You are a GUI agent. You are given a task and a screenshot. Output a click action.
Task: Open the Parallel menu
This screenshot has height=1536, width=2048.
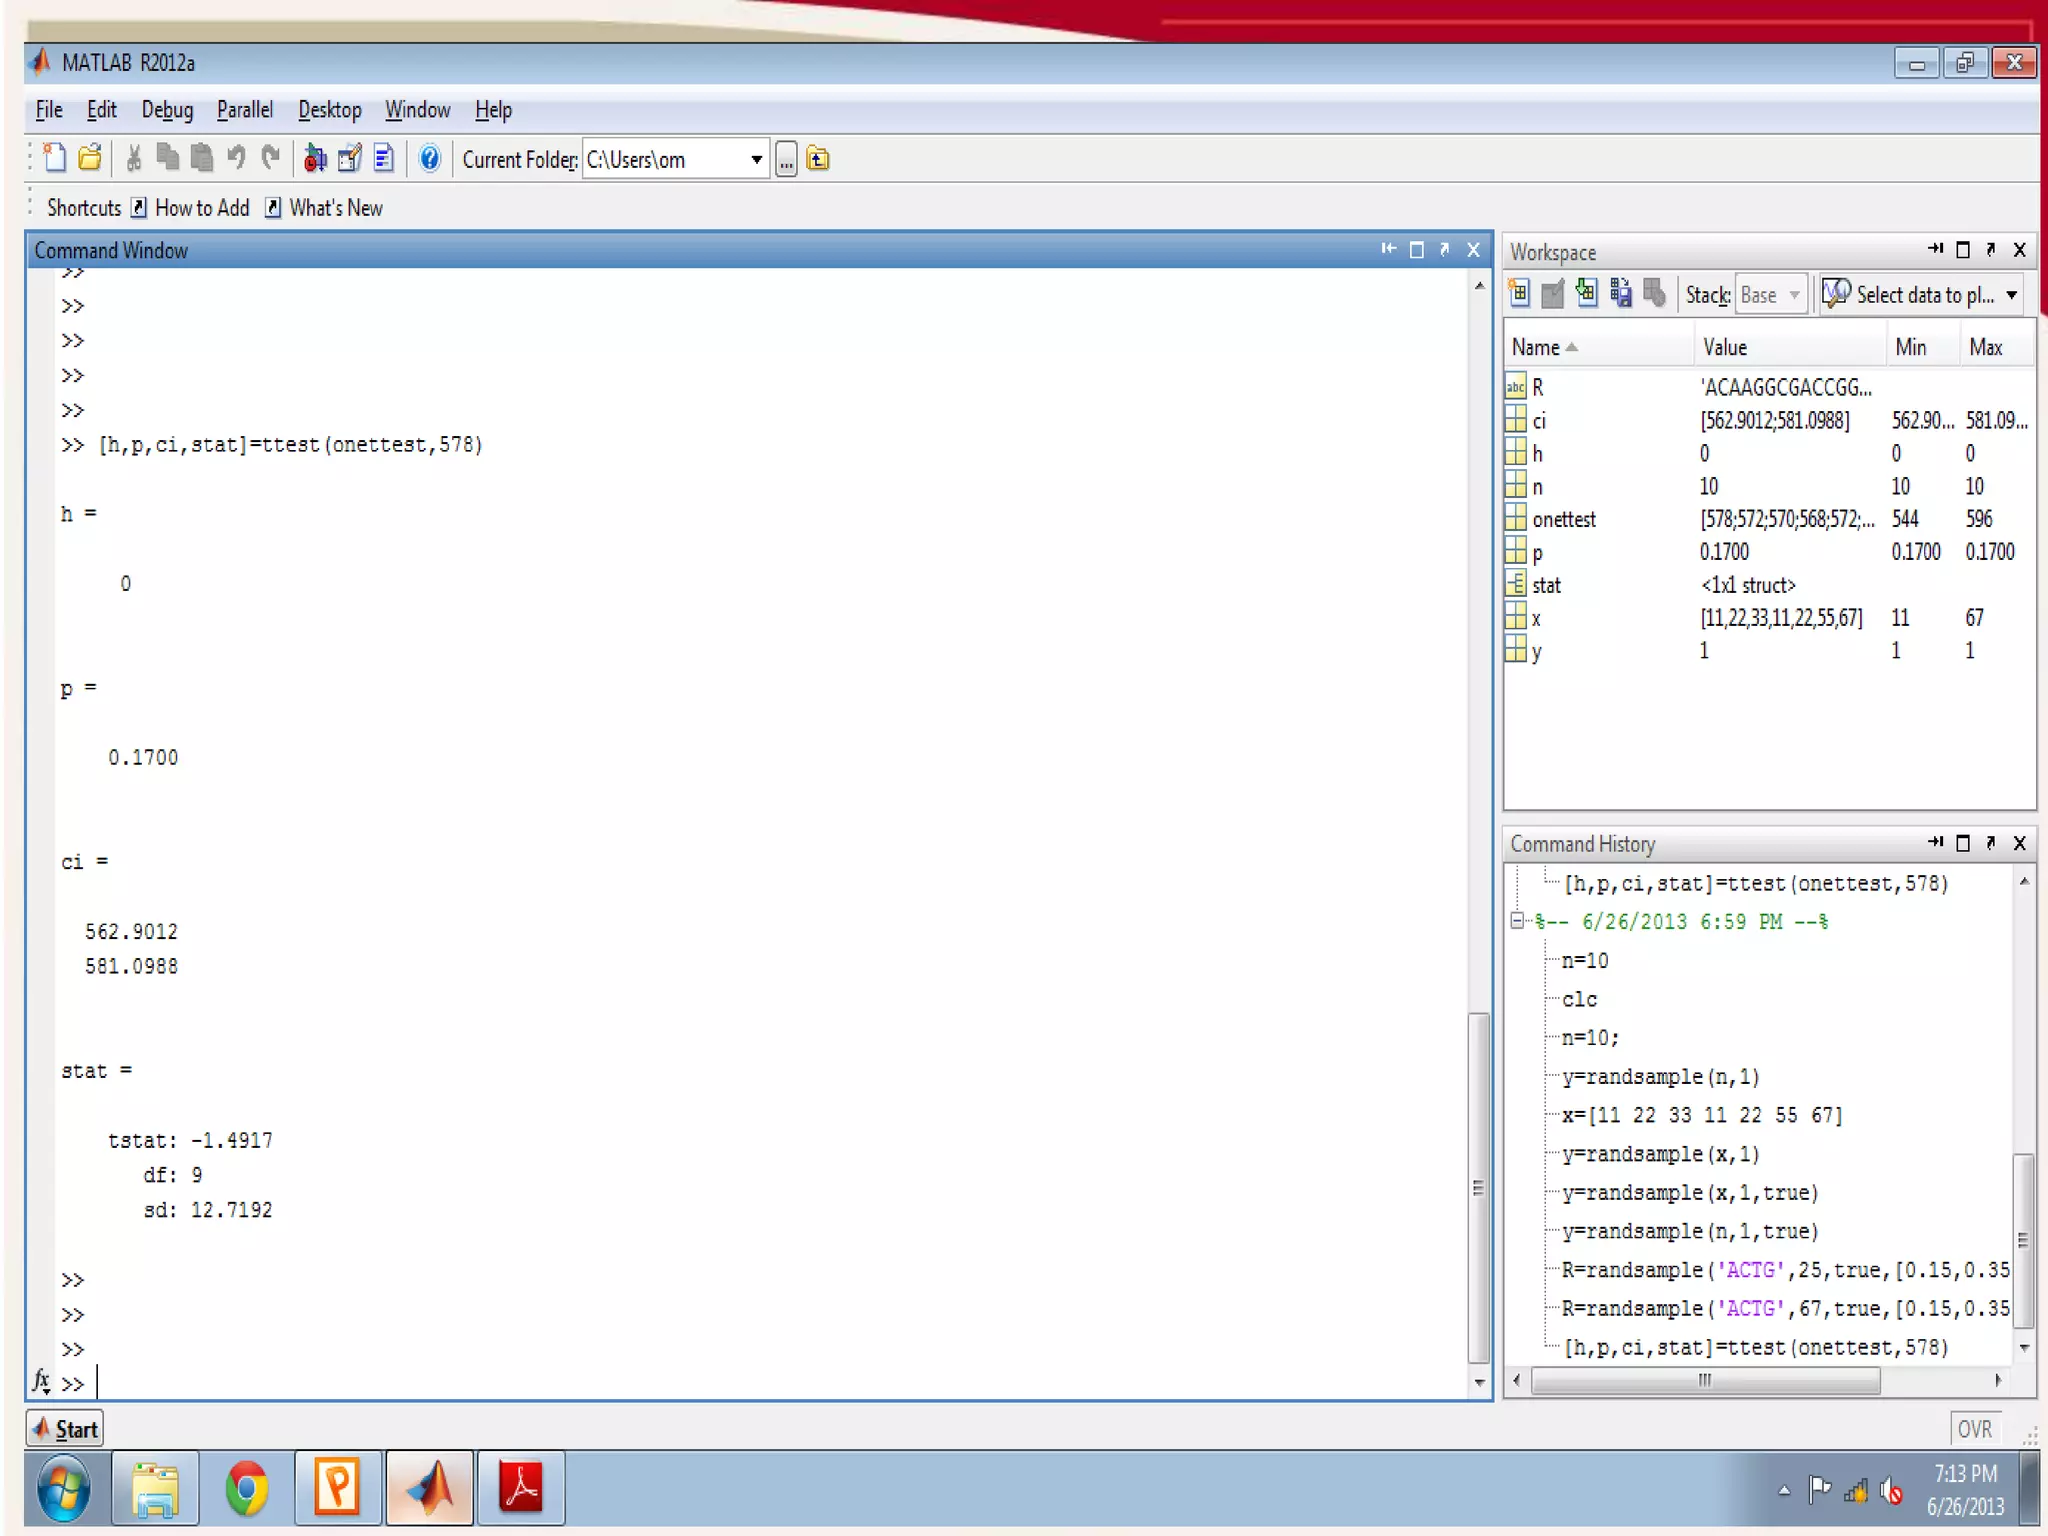click(244, 110)
